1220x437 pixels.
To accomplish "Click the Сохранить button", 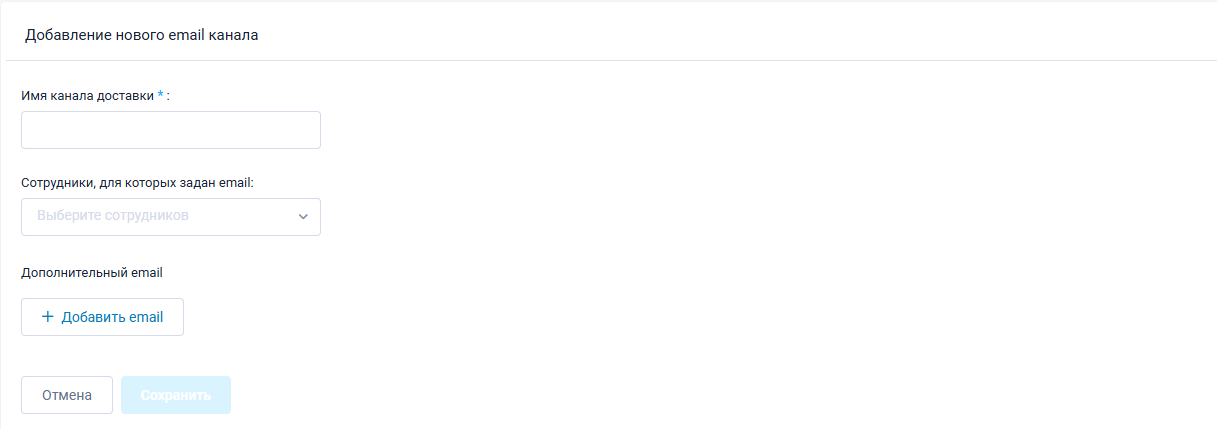I will [x=176, y=395].
